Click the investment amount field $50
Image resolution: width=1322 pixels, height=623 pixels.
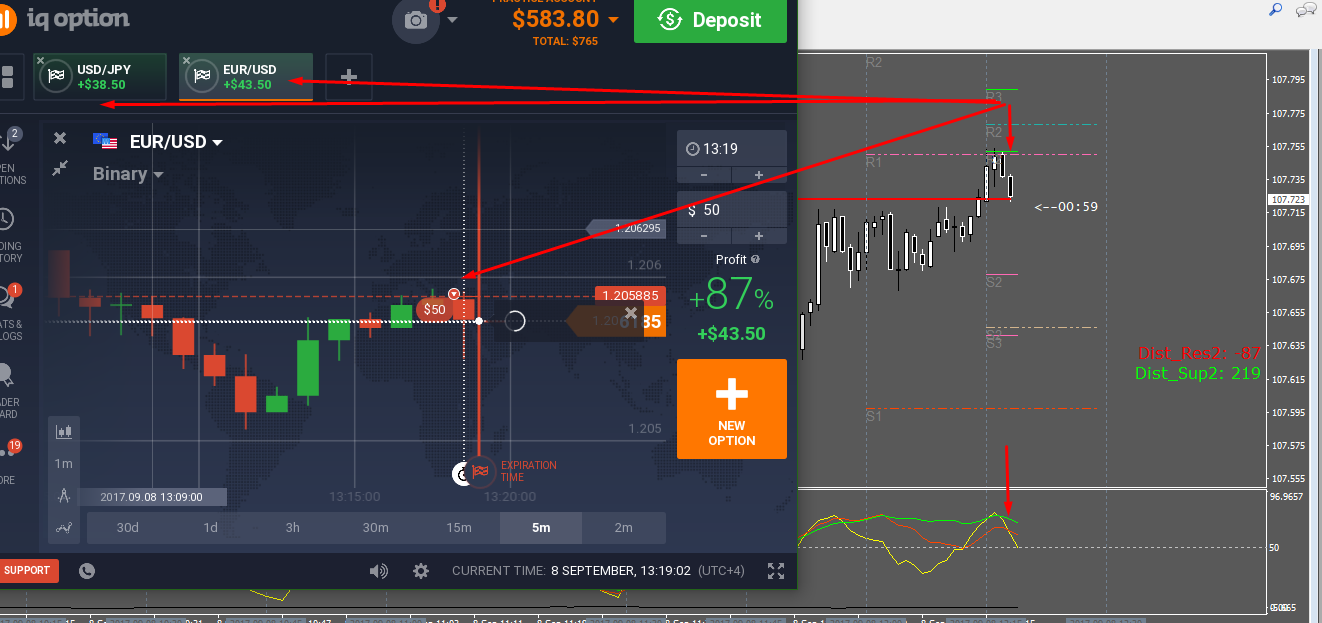732,210
